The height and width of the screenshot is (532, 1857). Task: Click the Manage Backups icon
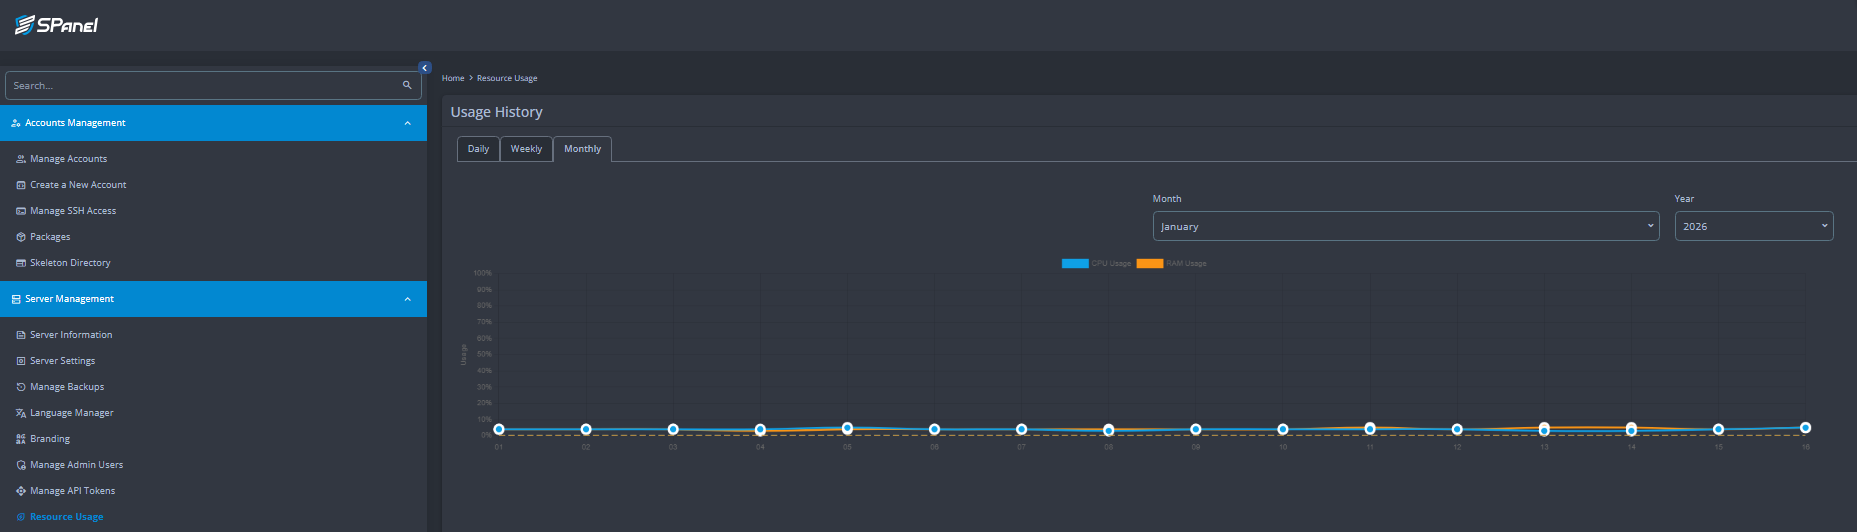point(21,387)
